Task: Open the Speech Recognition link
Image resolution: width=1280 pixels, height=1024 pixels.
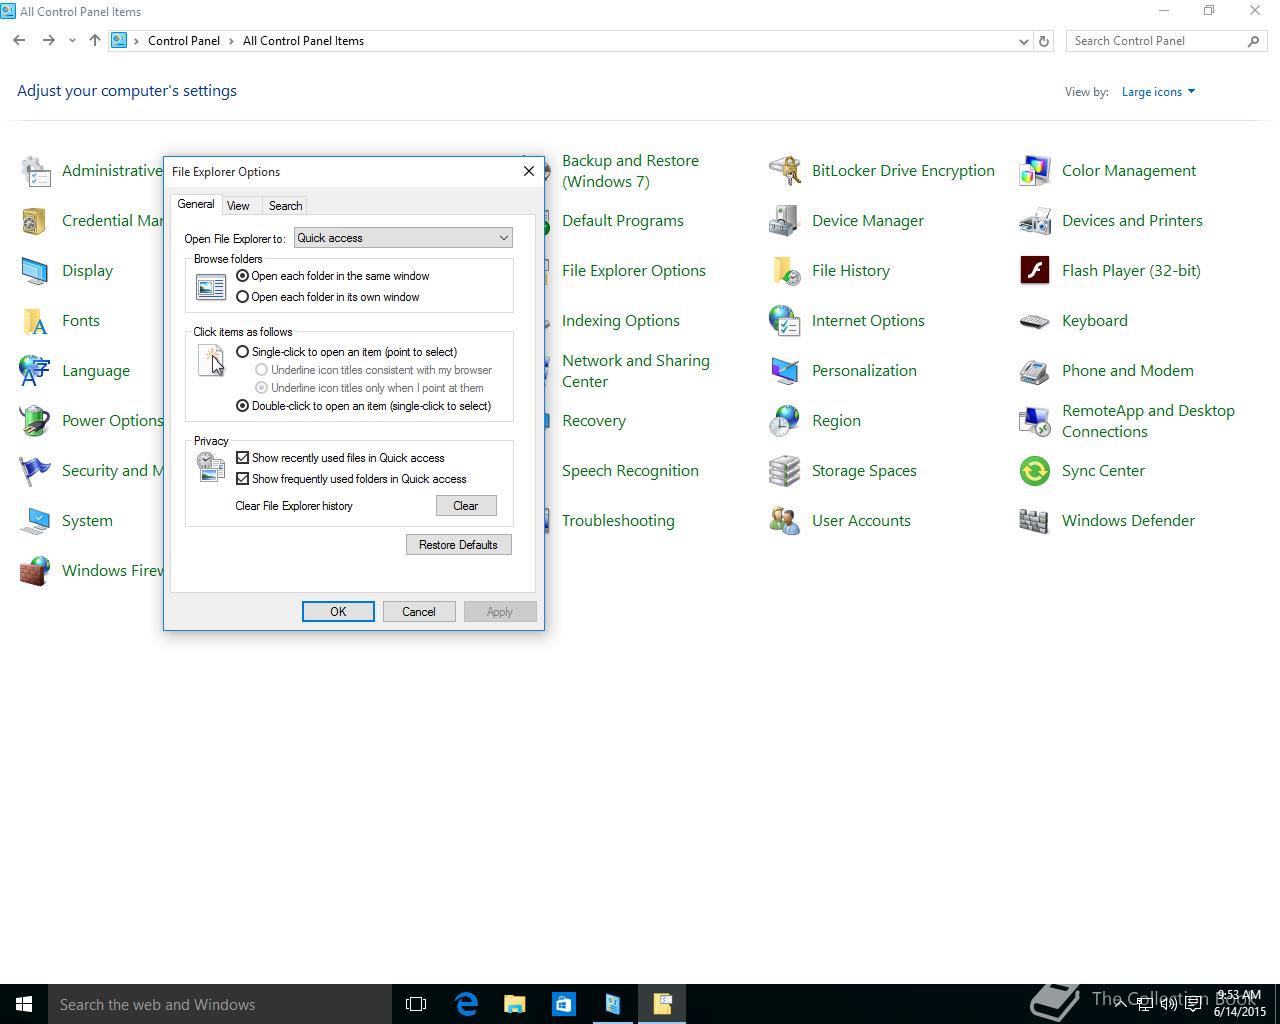Action: click(x=630, y=471)
